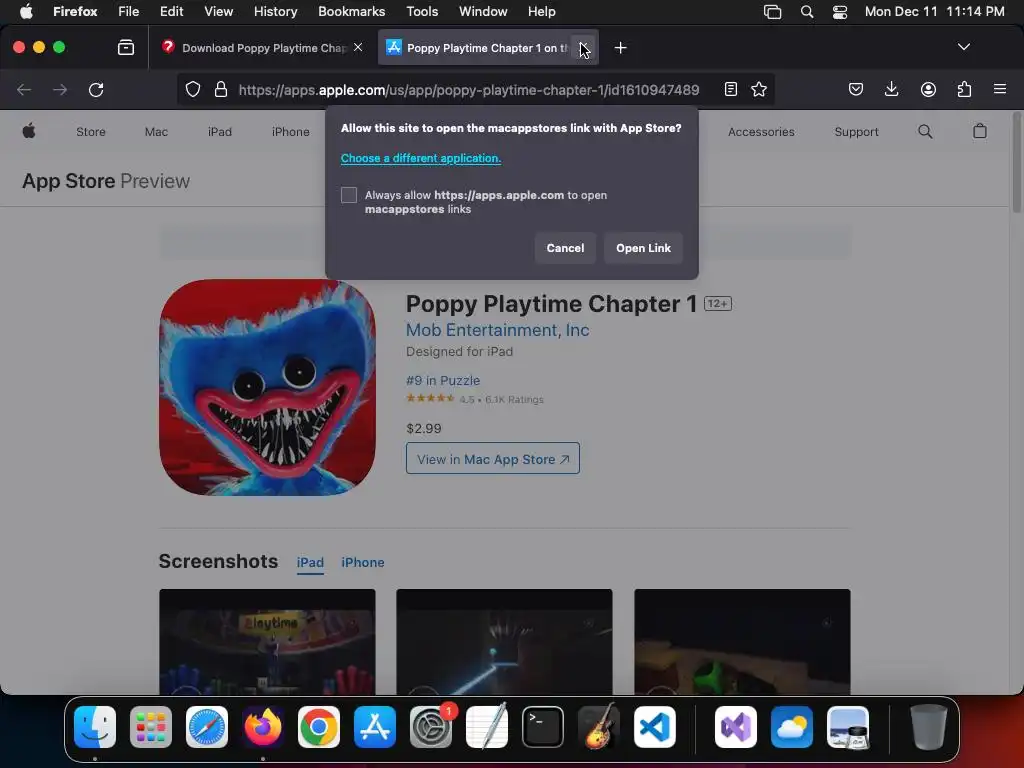The width and height of the screenshot is (1024, 768).
Task: Click the site security padlock icon
Action: tap(221, 89)
